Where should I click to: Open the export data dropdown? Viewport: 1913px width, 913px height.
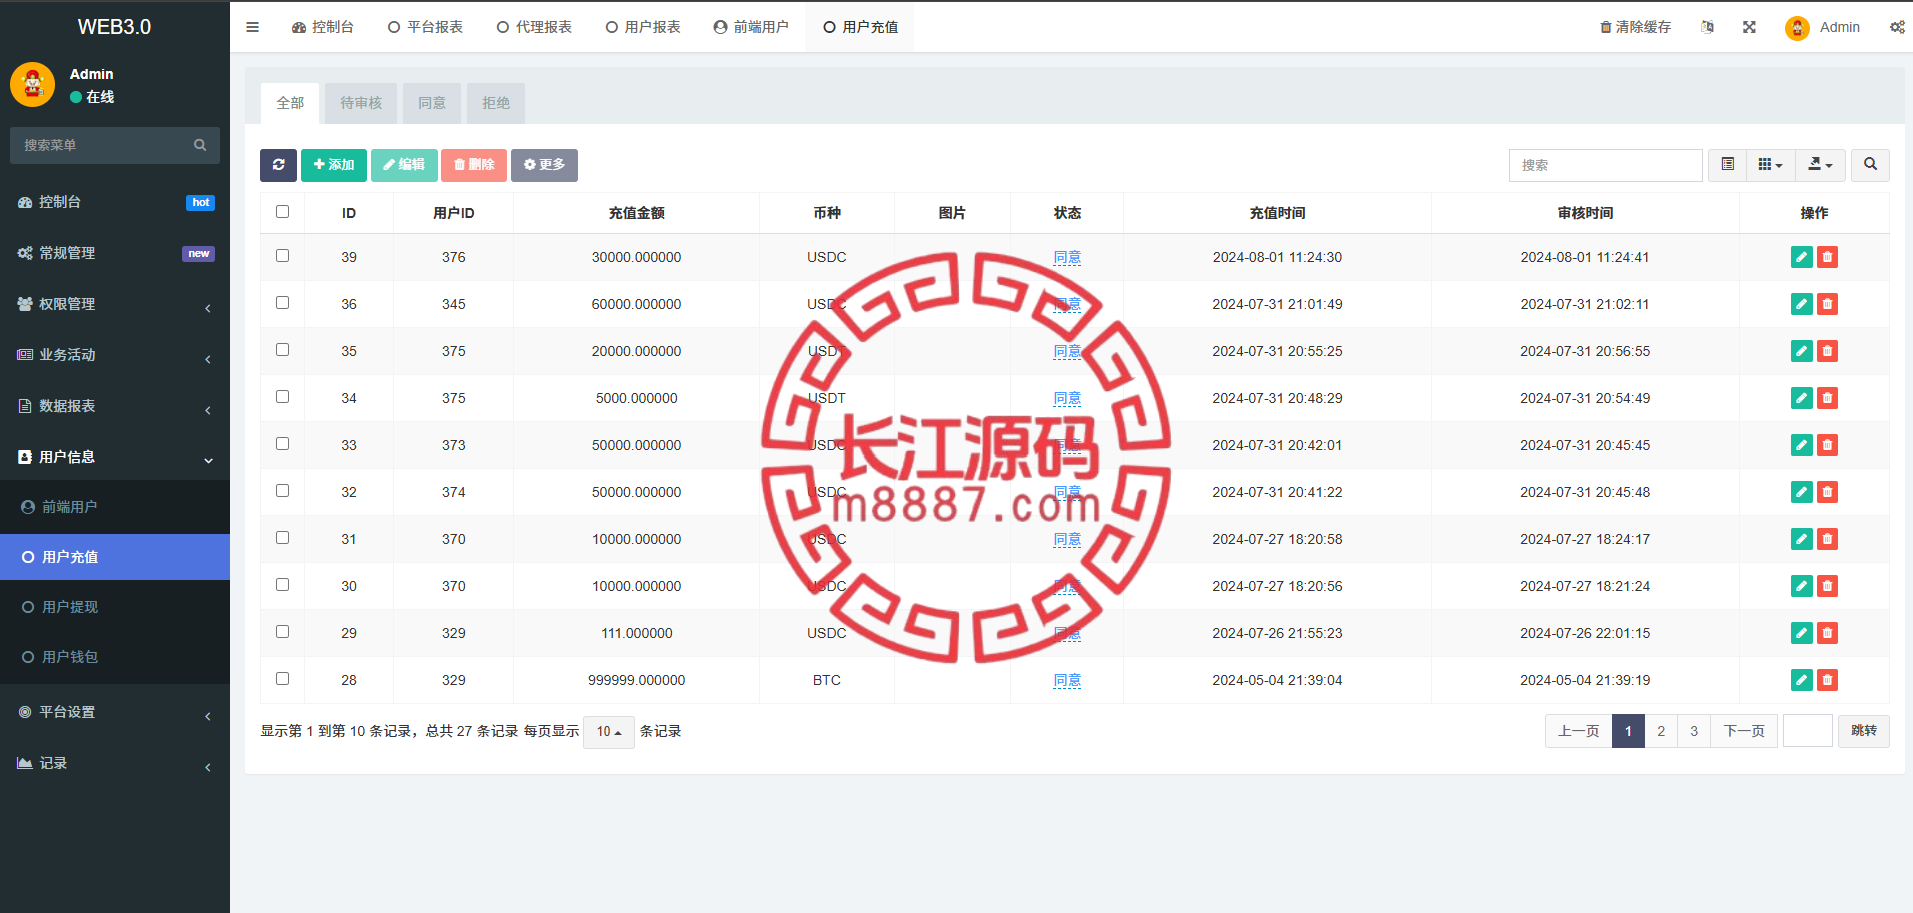(1820, 165)
